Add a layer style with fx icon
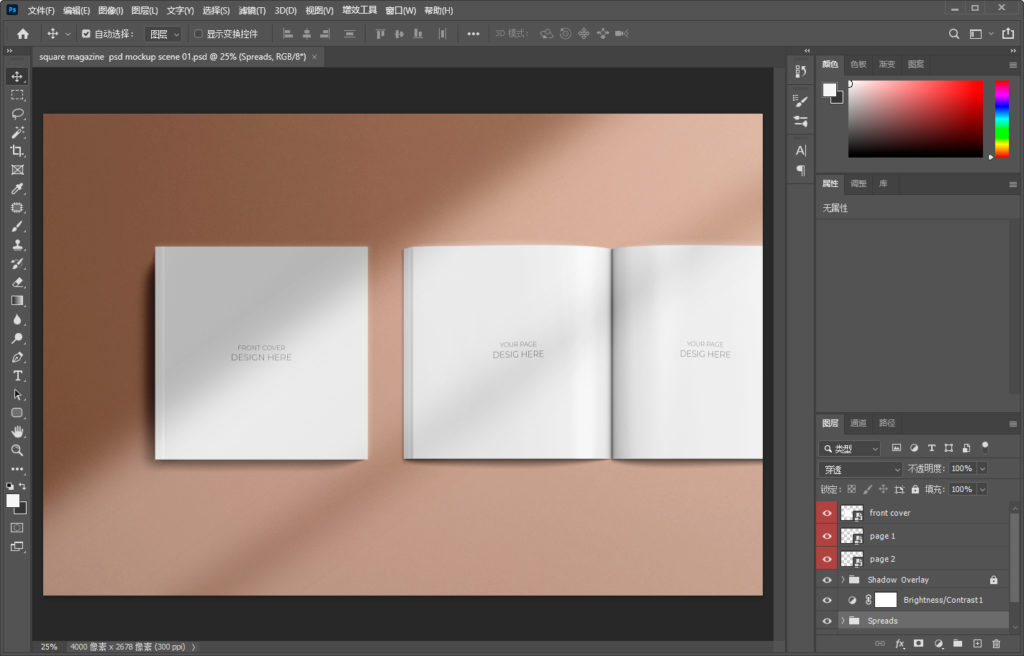 [x=900, y=644]
